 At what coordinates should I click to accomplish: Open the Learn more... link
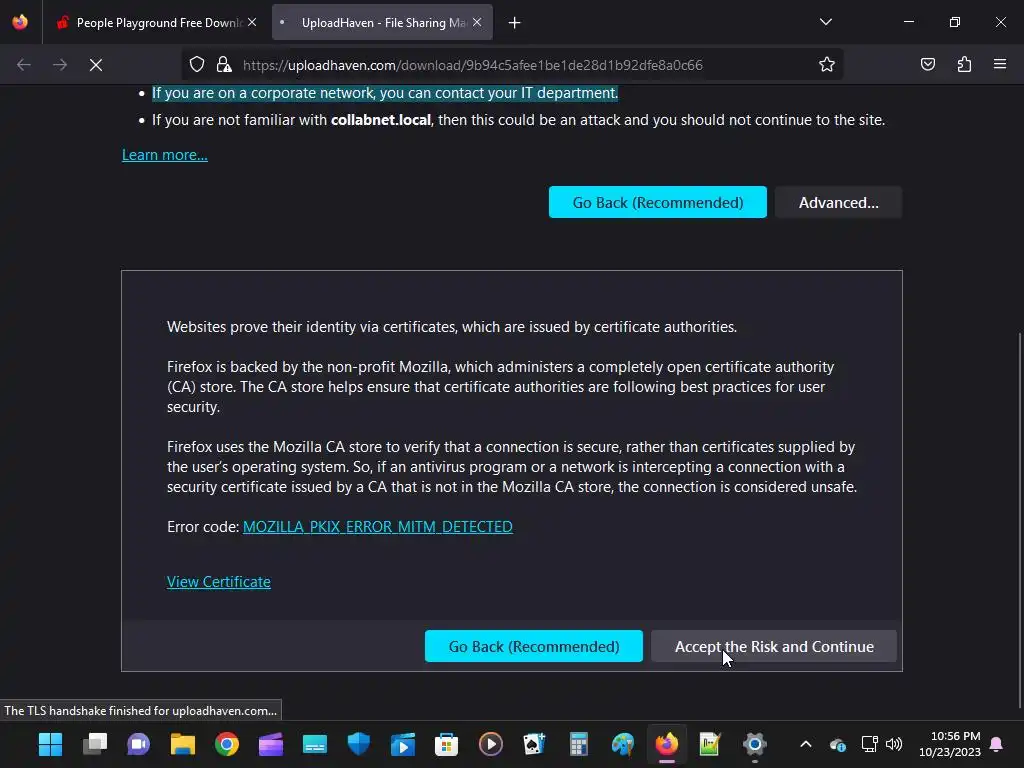165,155
